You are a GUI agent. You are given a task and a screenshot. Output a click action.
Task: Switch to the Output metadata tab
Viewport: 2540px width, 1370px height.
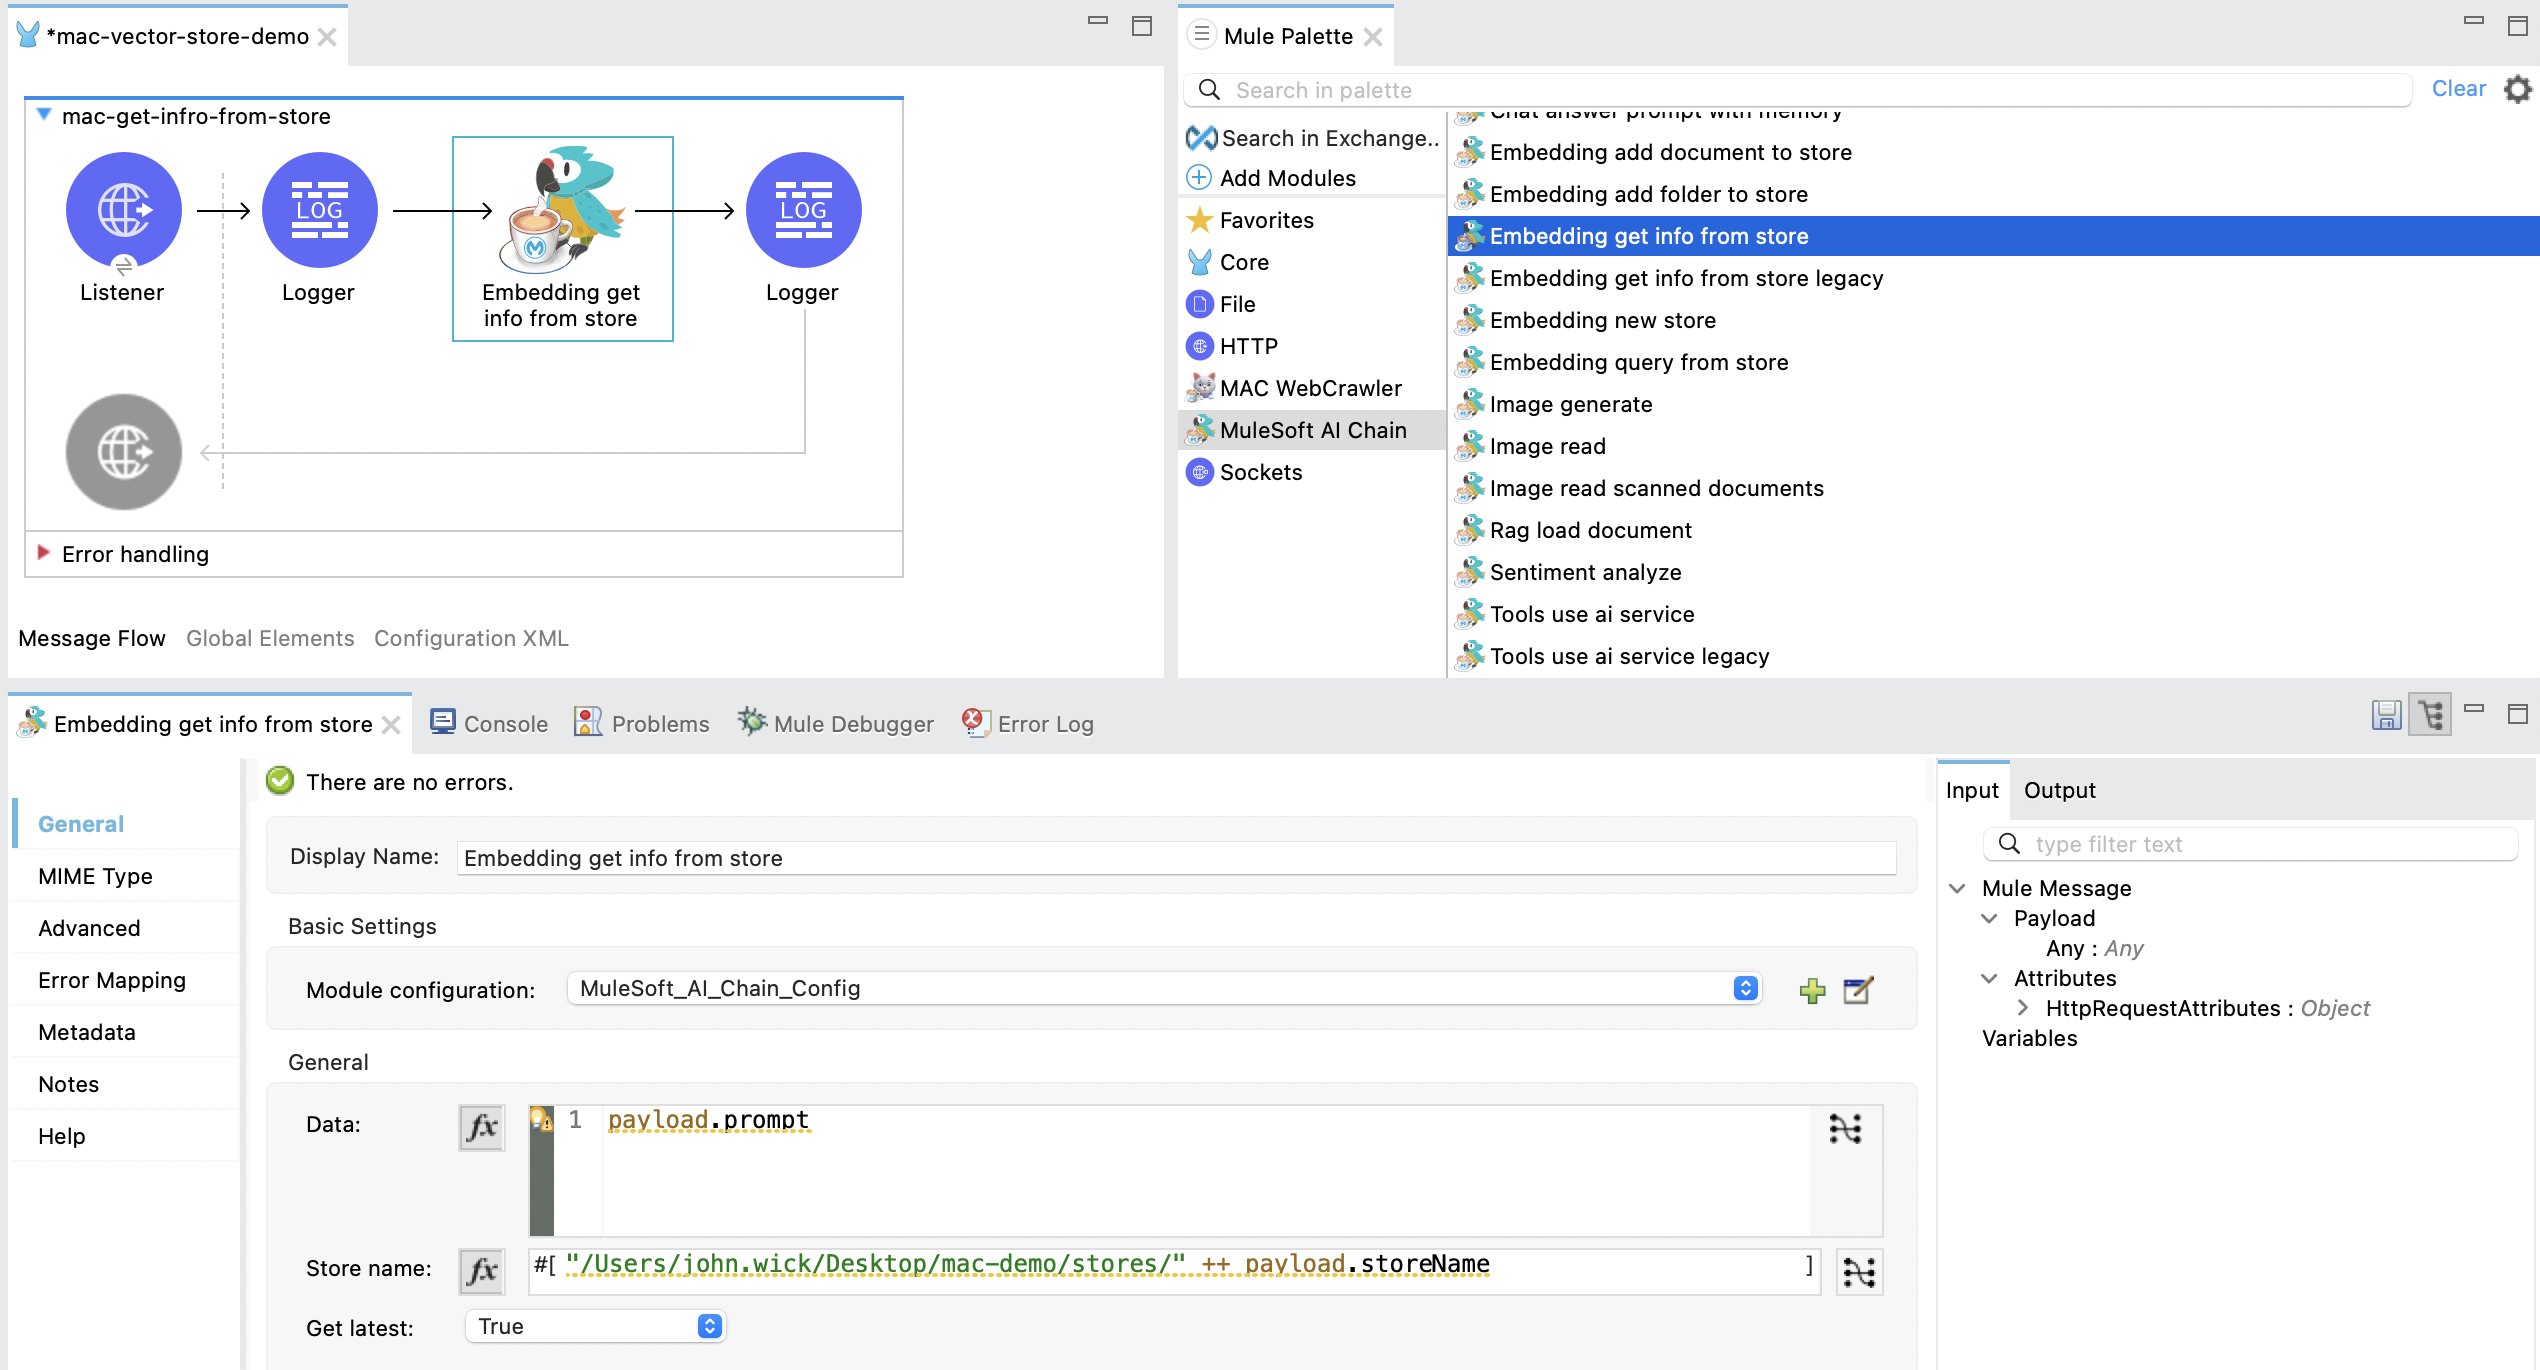[2059, 790]
